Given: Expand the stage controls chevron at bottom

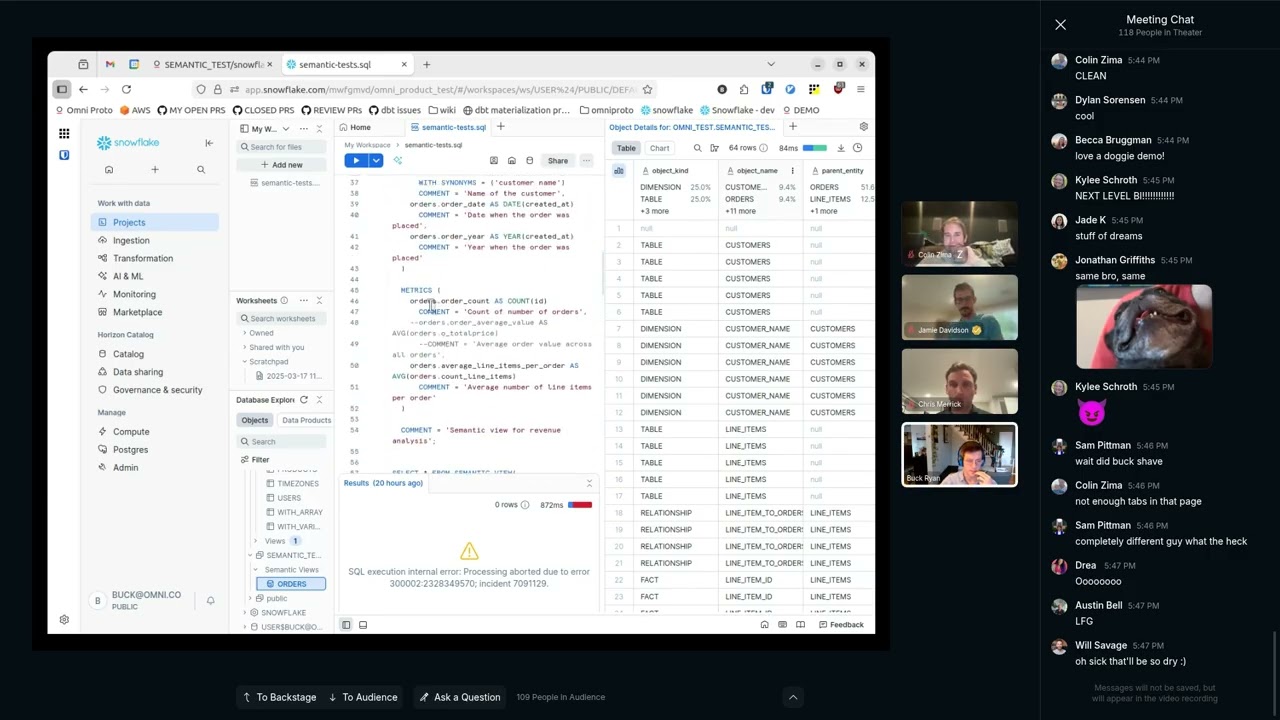Looking at the screenshot, I should [793, 697].
